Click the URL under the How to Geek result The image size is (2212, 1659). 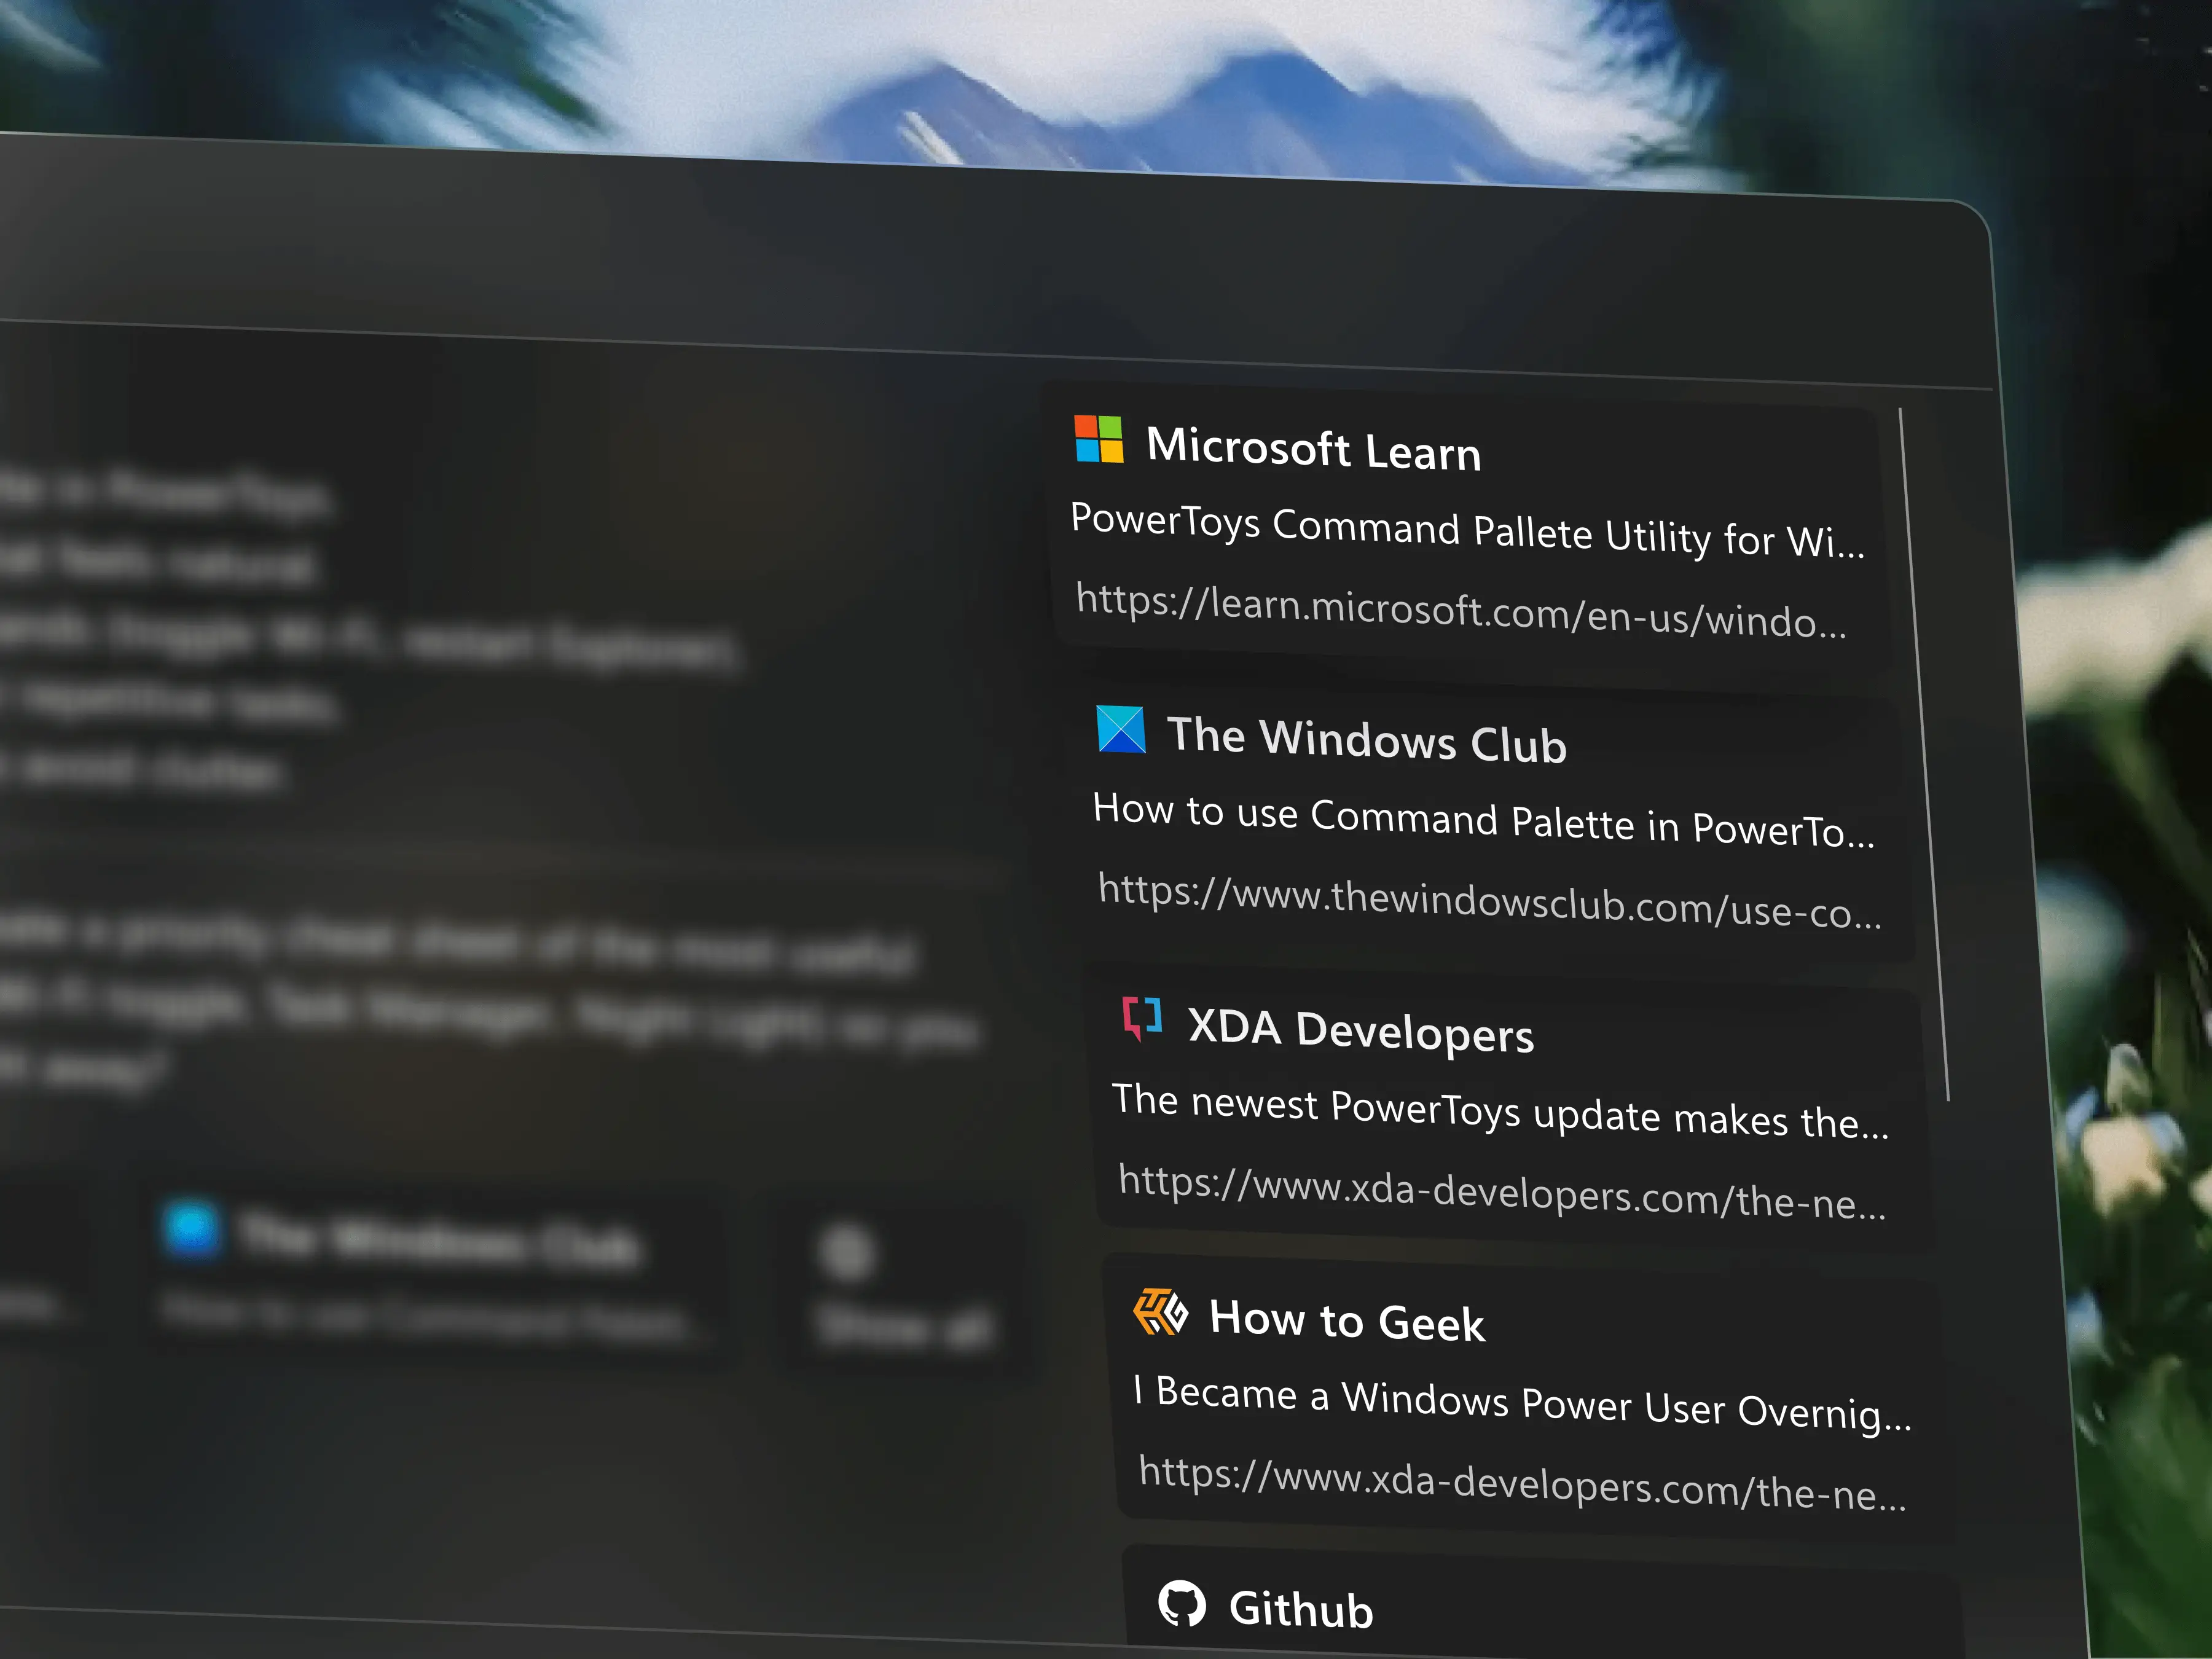(x=1525, y=1475)
